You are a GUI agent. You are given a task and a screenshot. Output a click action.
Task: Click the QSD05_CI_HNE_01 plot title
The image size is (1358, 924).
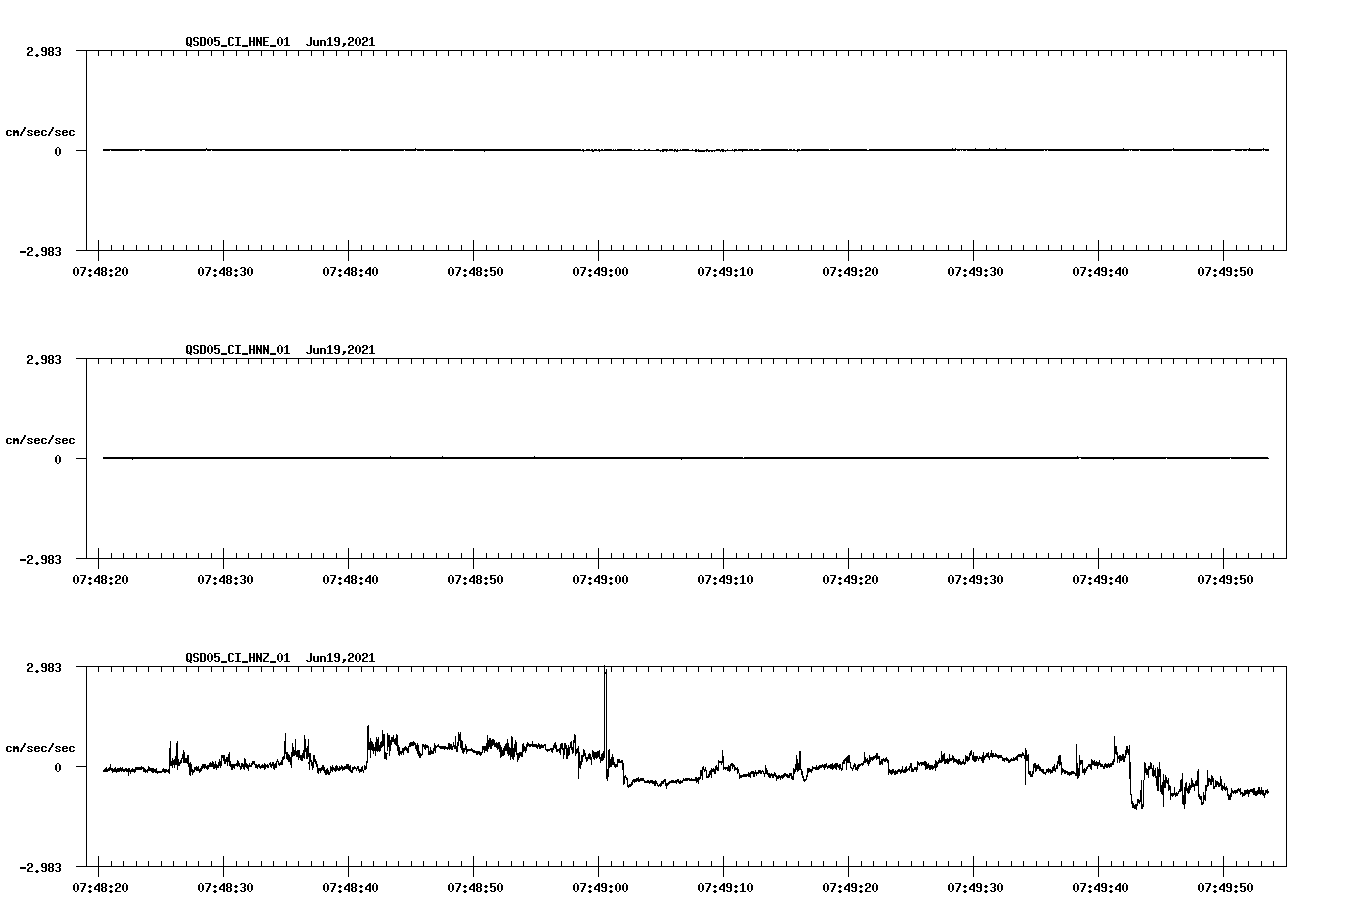[x=280, y=42]
